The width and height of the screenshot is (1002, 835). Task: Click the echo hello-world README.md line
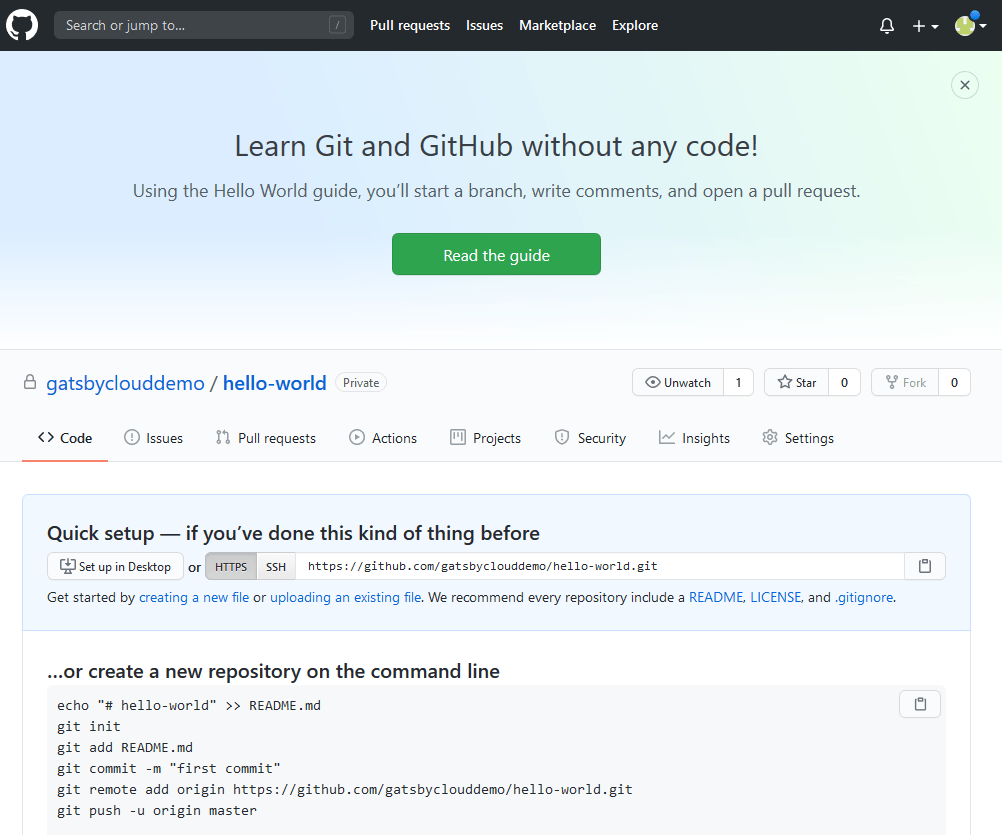coord(189,705)
